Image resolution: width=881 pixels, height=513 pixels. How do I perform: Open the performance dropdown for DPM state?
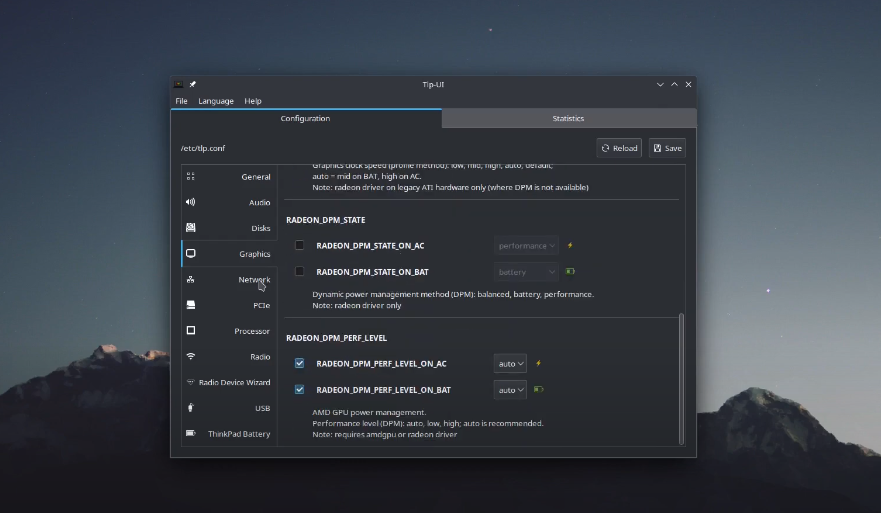[x=527, y=245]
